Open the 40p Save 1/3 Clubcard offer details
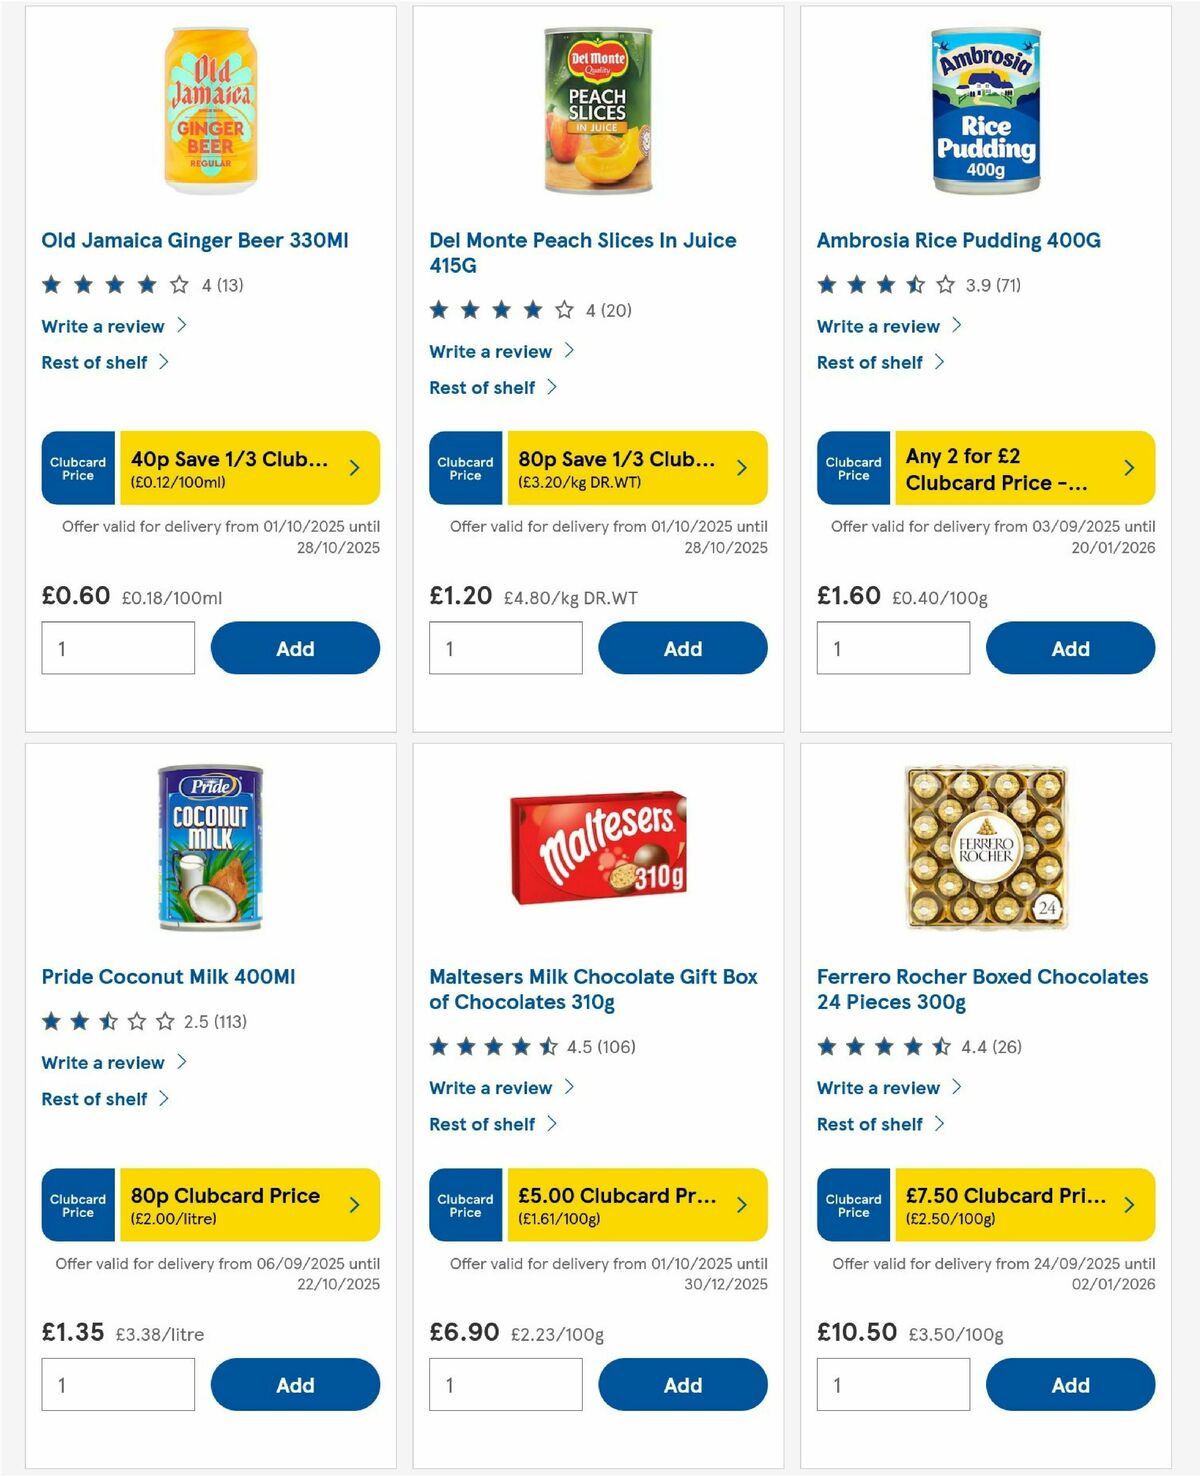Screen dimensions: 1200x1476 [249, 467]
